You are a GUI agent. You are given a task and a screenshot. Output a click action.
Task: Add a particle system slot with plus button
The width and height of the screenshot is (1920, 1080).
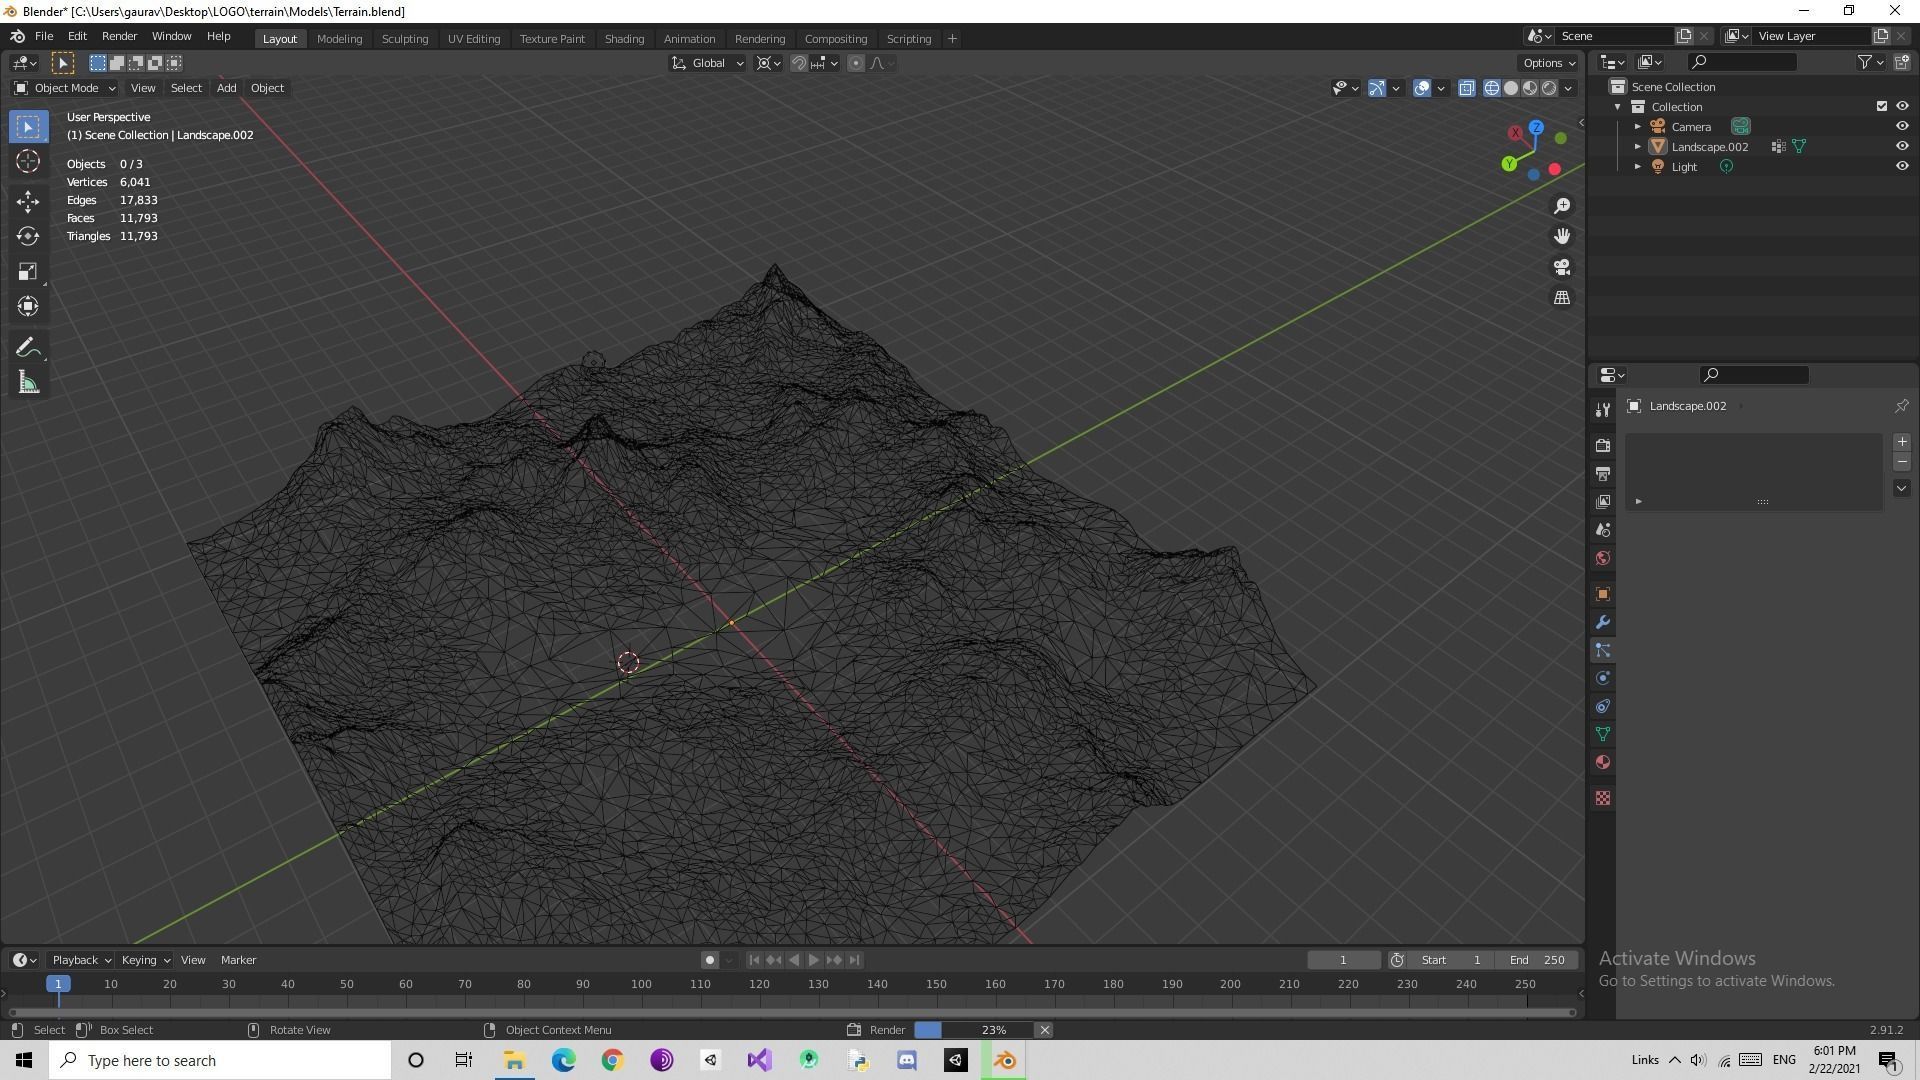pos(1901,442)
